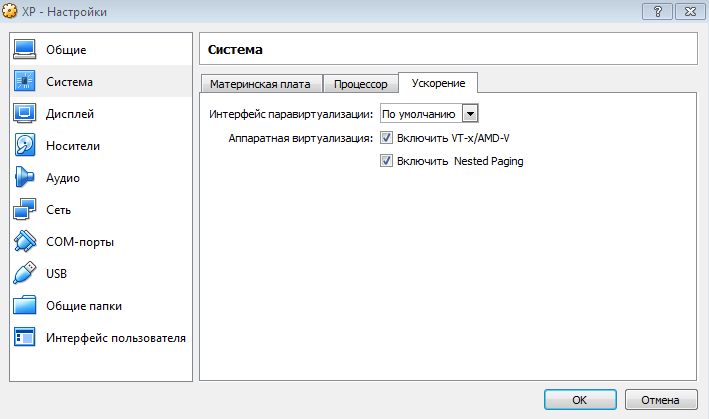
Task: Open Общие папки via the folder icon
Action: [25, 305]
